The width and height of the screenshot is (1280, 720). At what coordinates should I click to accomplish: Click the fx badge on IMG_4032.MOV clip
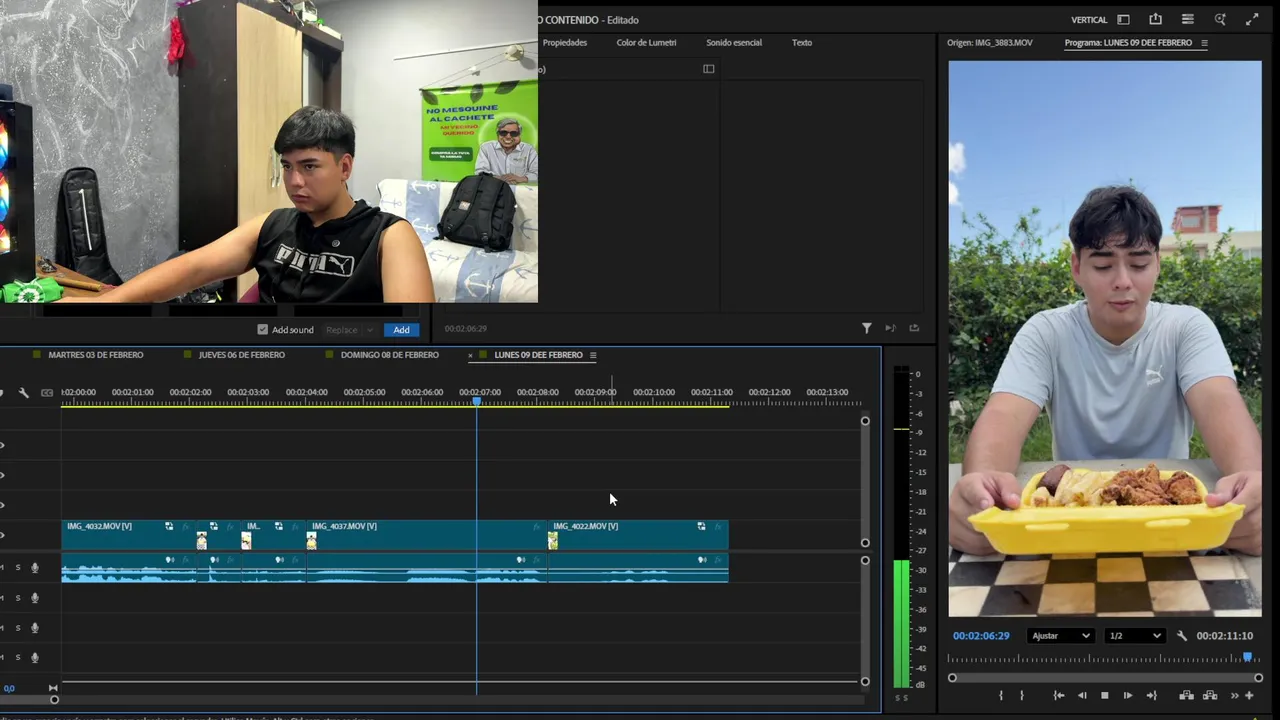pyautogui.click(x=184, y=527)
